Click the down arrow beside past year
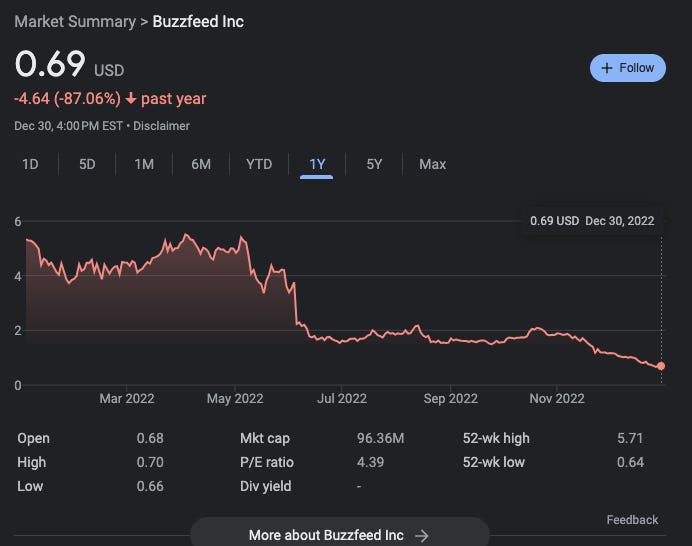Screen dimensions: 692x546 131,98
